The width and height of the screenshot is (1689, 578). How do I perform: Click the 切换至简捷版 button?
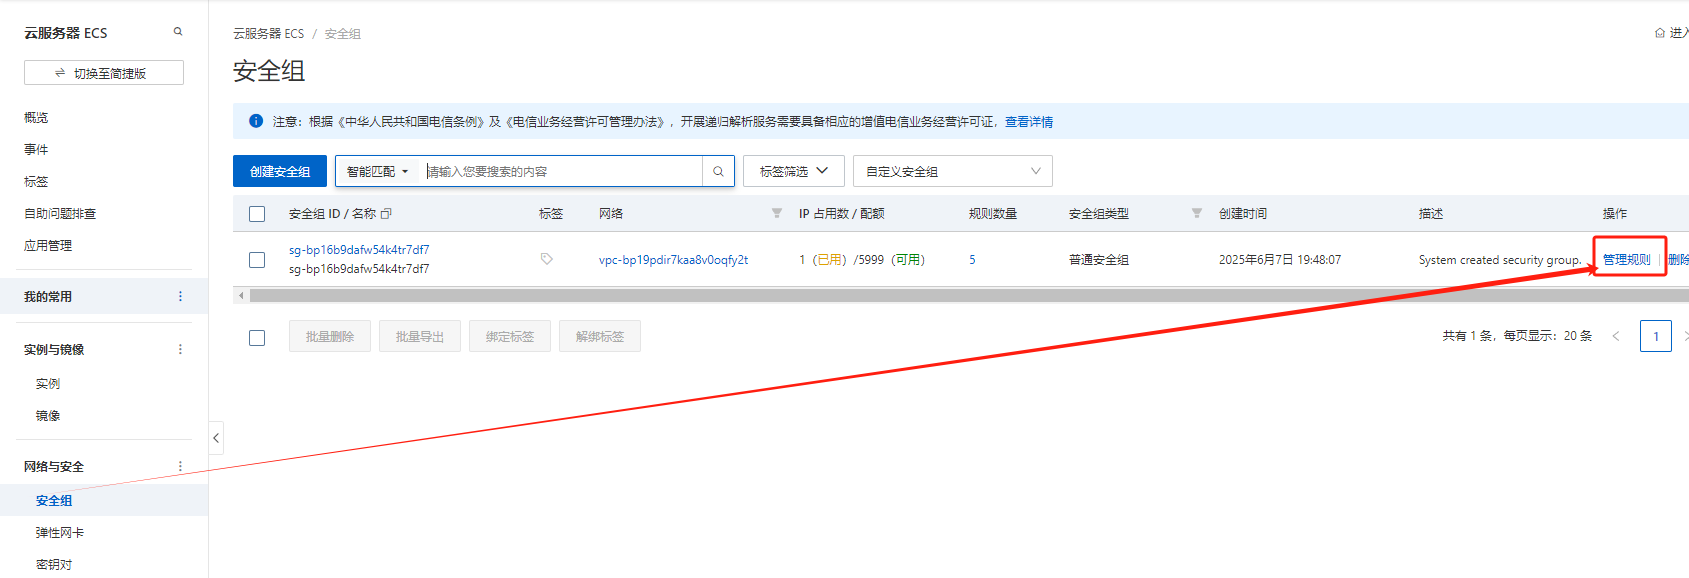coord(104,73)
